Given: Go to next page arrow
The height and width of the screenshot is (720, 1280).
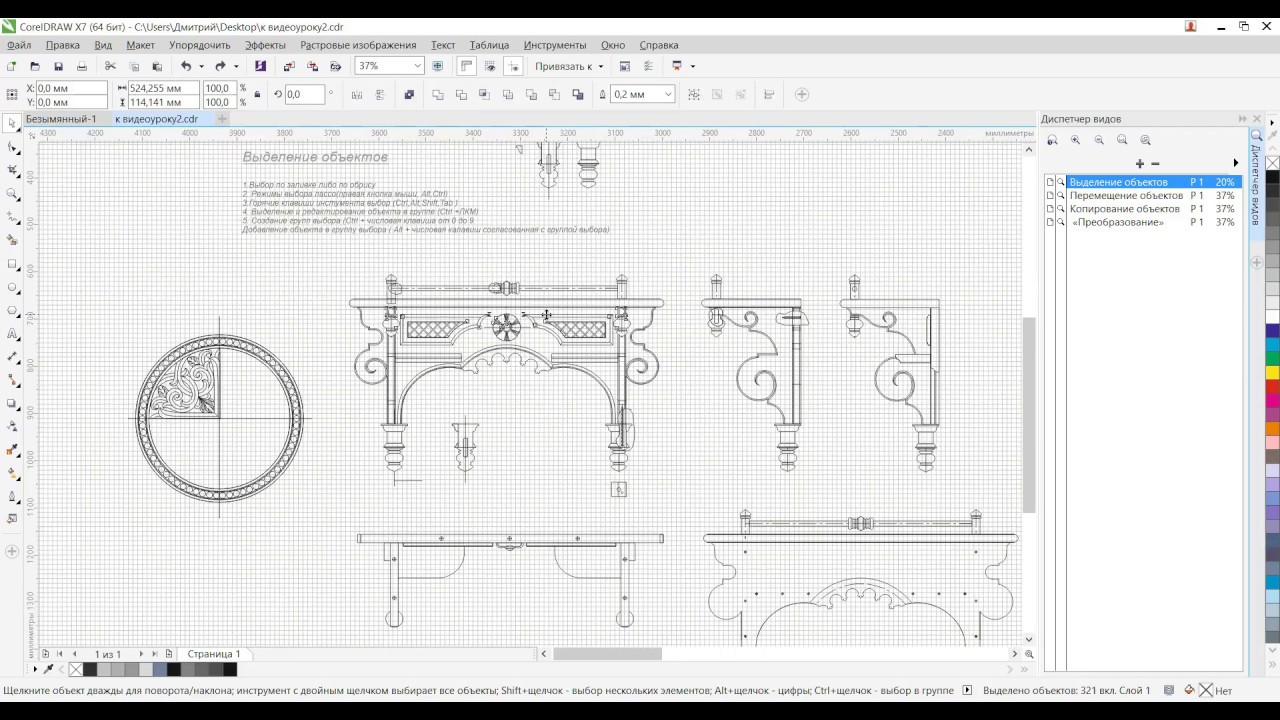Looking at the screenshot, I should click(x=141, y=654).
